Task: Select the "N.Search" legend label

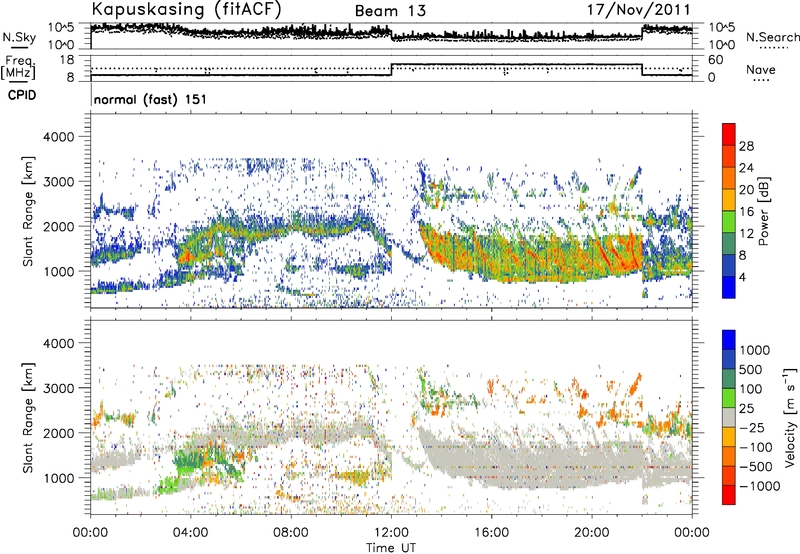Action: 772,37
